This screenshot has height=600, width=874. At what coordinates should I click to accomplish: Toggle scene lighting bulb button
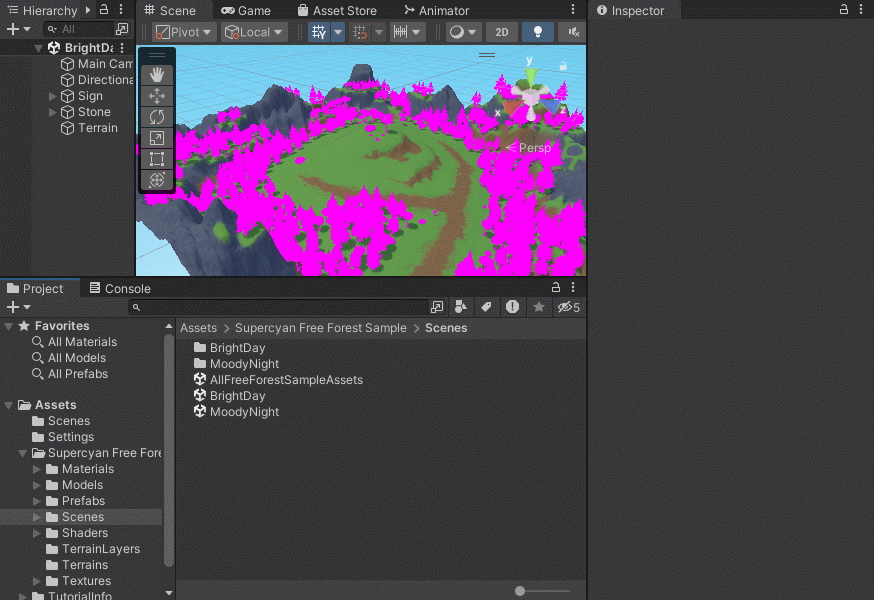point(538,32)
